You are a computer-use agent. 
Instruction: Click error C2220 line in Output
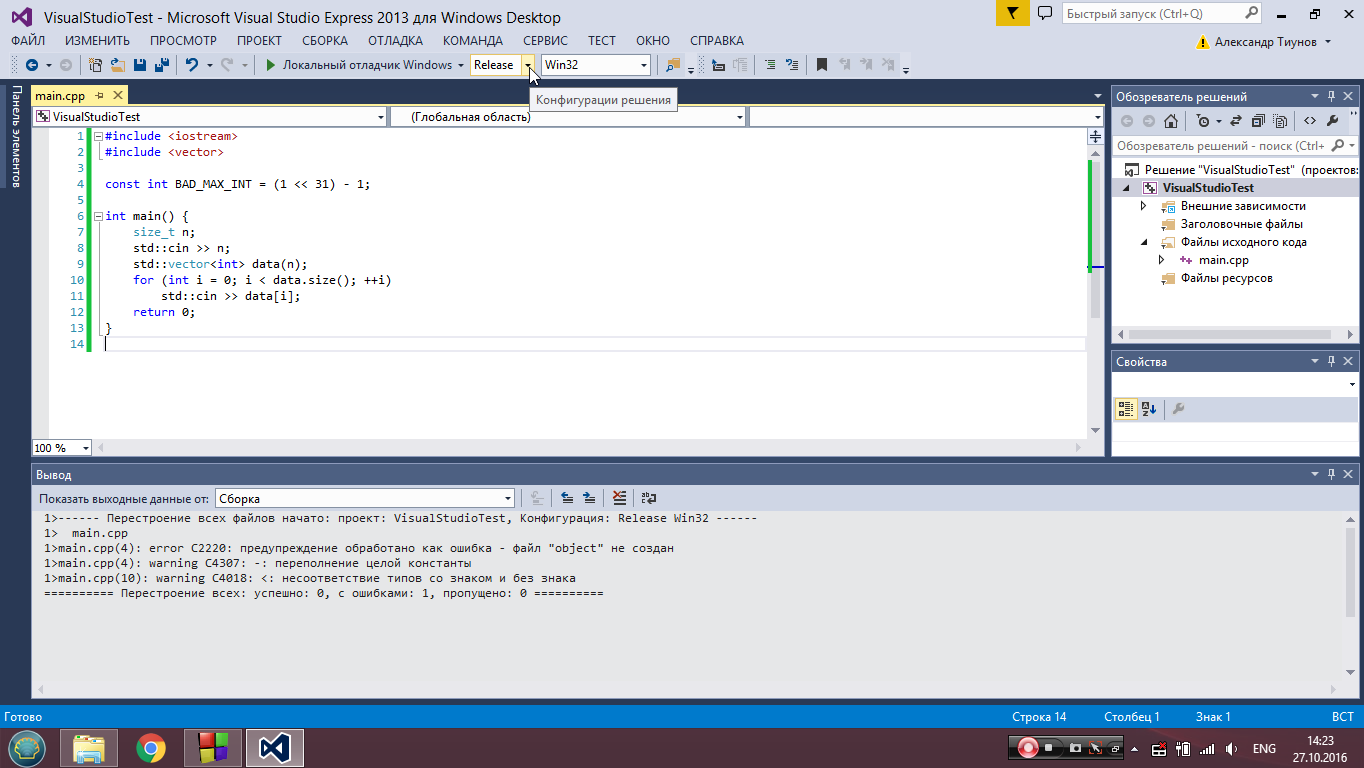[360, 548]
